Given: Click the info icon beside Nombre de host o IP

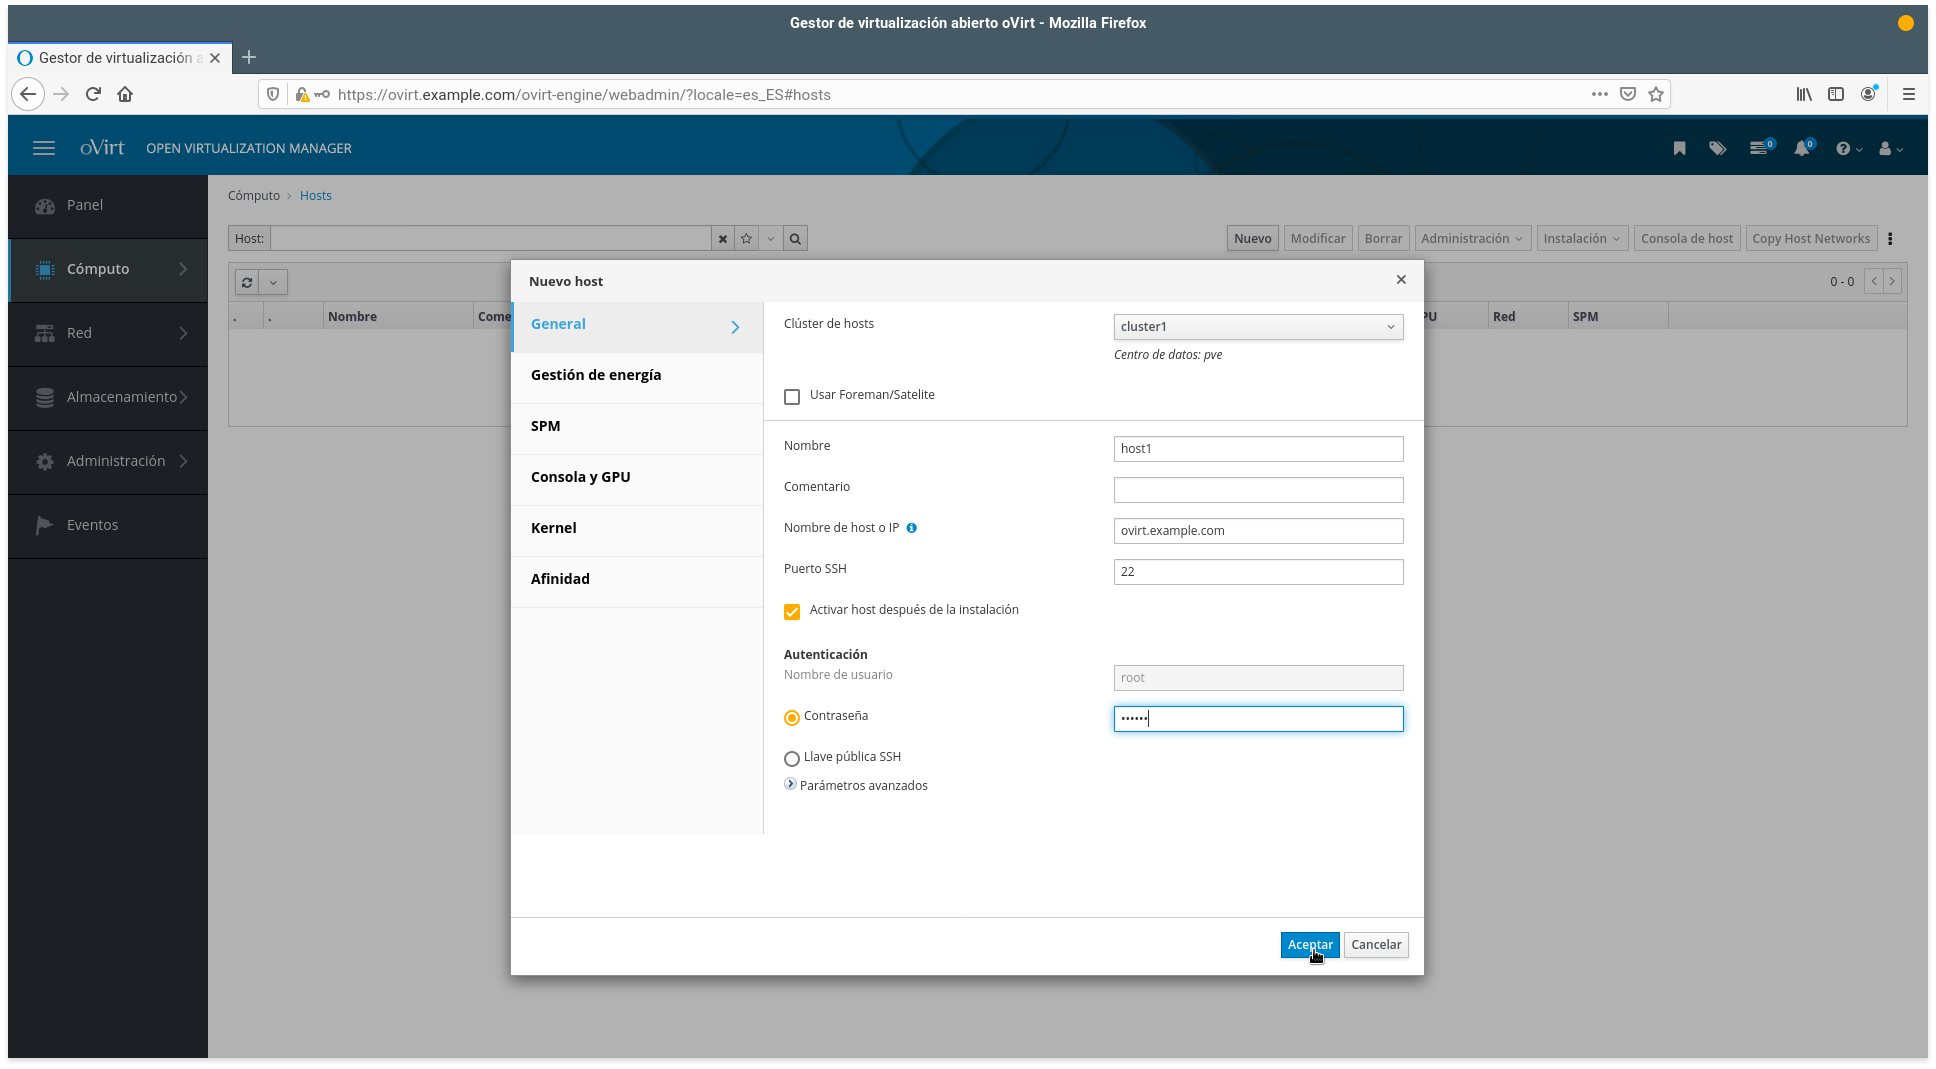Looking at the screenshot, I should click(911, 528).
